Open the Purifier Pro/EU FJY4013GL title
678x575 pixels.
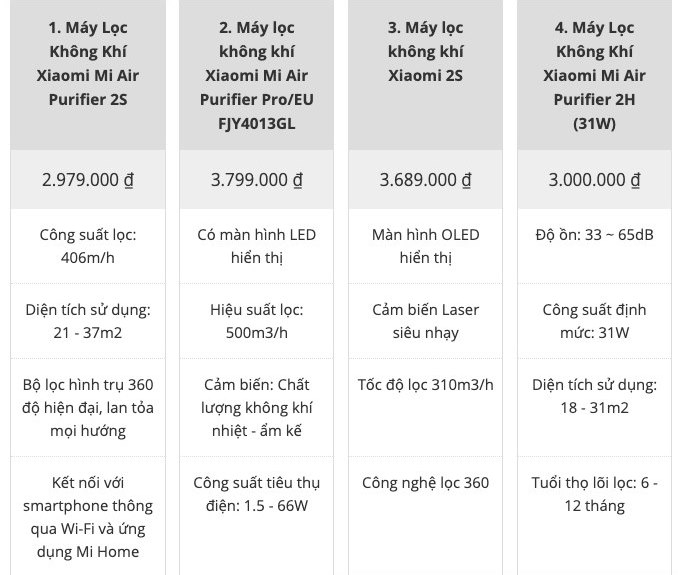[x=256, y=76]
